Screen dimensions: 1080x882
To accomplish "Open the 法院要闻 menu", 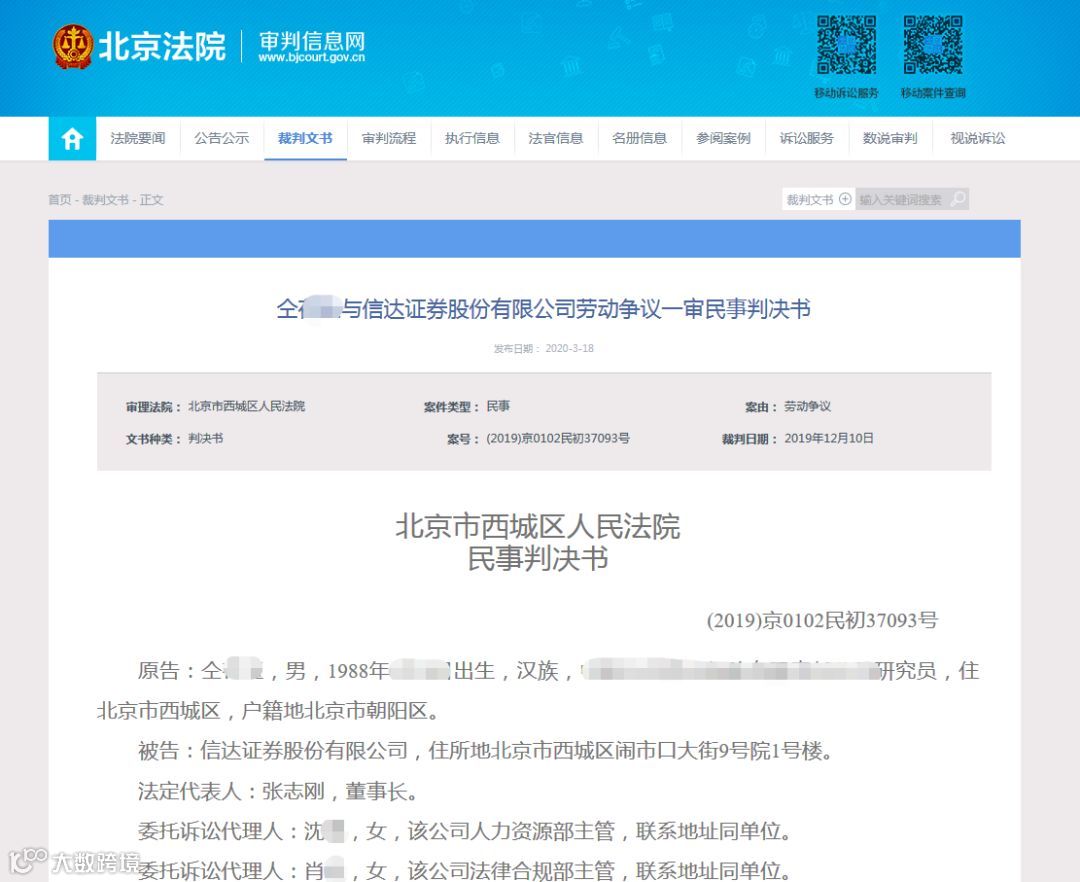I will [138, 138].
